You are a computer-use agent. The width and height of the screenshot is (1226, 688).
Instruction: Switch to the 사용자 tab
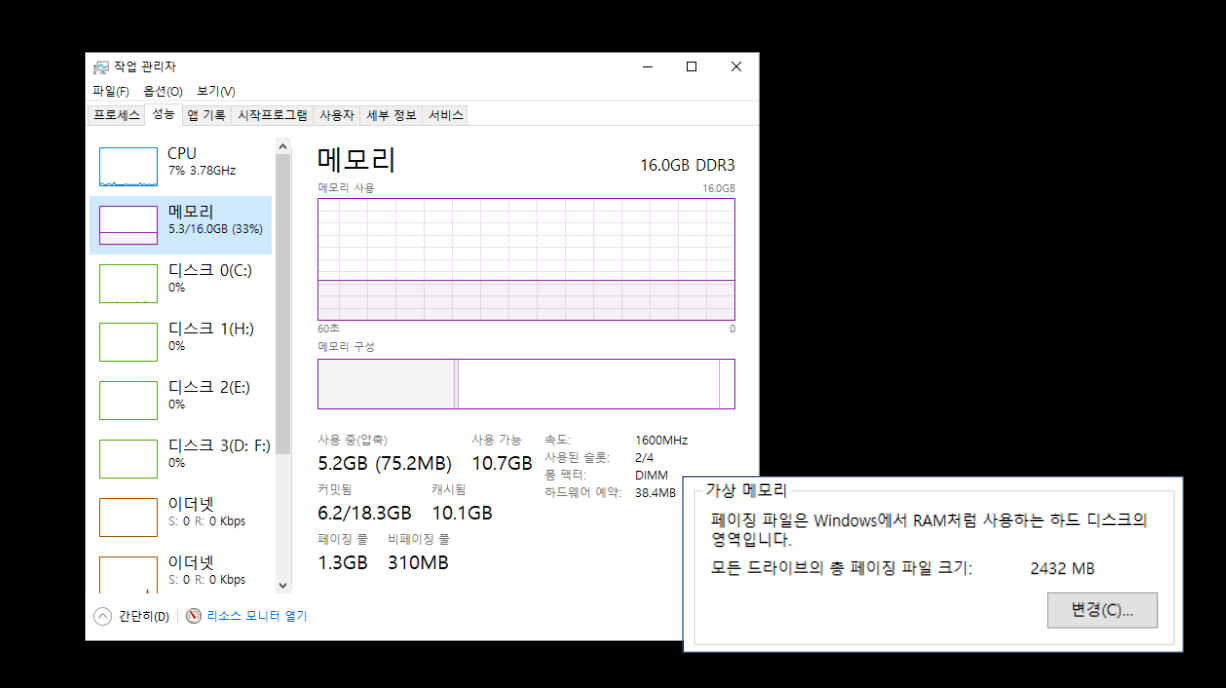tap(337, 115)
